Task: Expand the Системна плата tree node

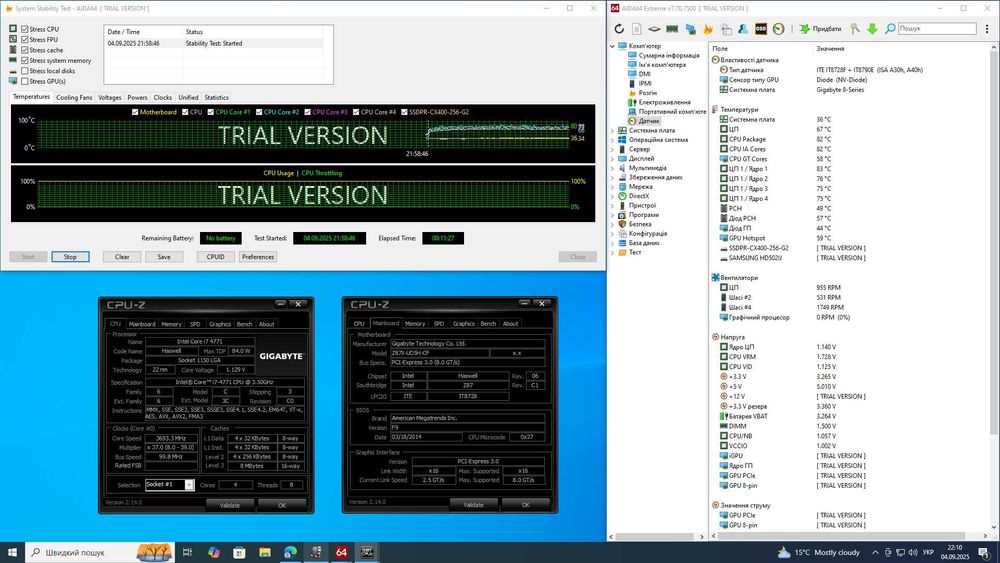Action: (x=615, y=130)
